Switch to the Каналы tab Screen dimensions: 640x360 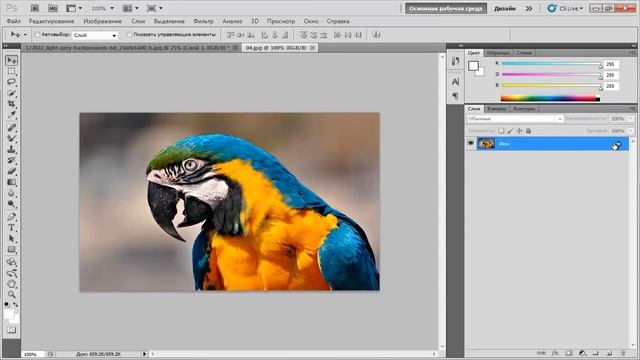pos(497,109)
